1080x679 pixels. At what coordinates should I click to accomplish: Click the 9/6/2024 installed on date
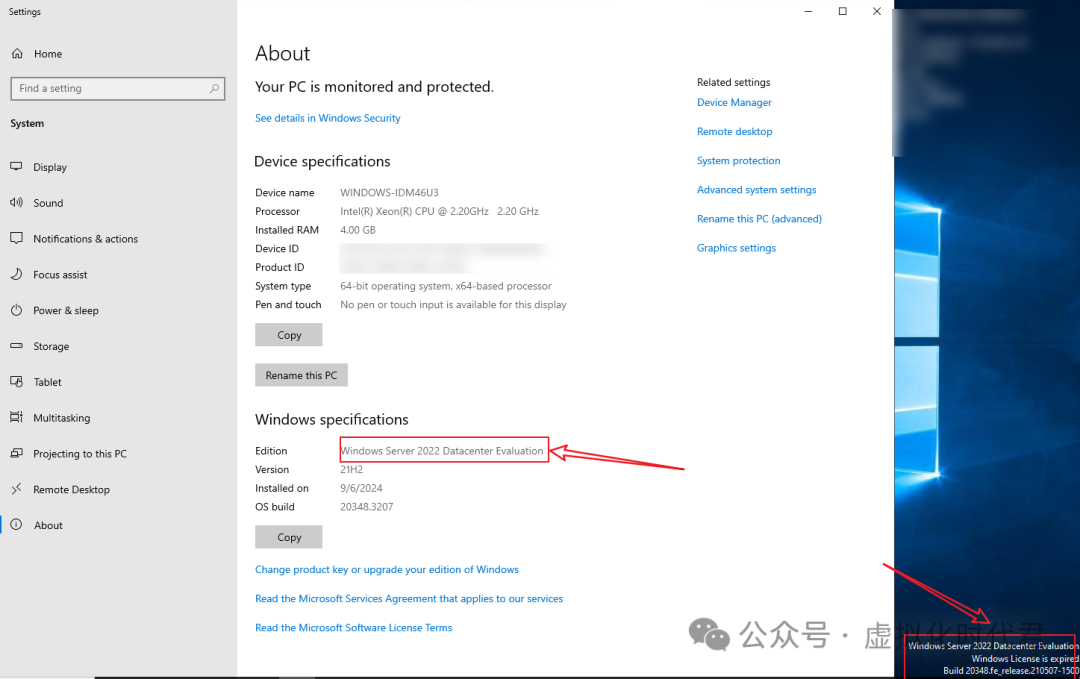(361, 488)
